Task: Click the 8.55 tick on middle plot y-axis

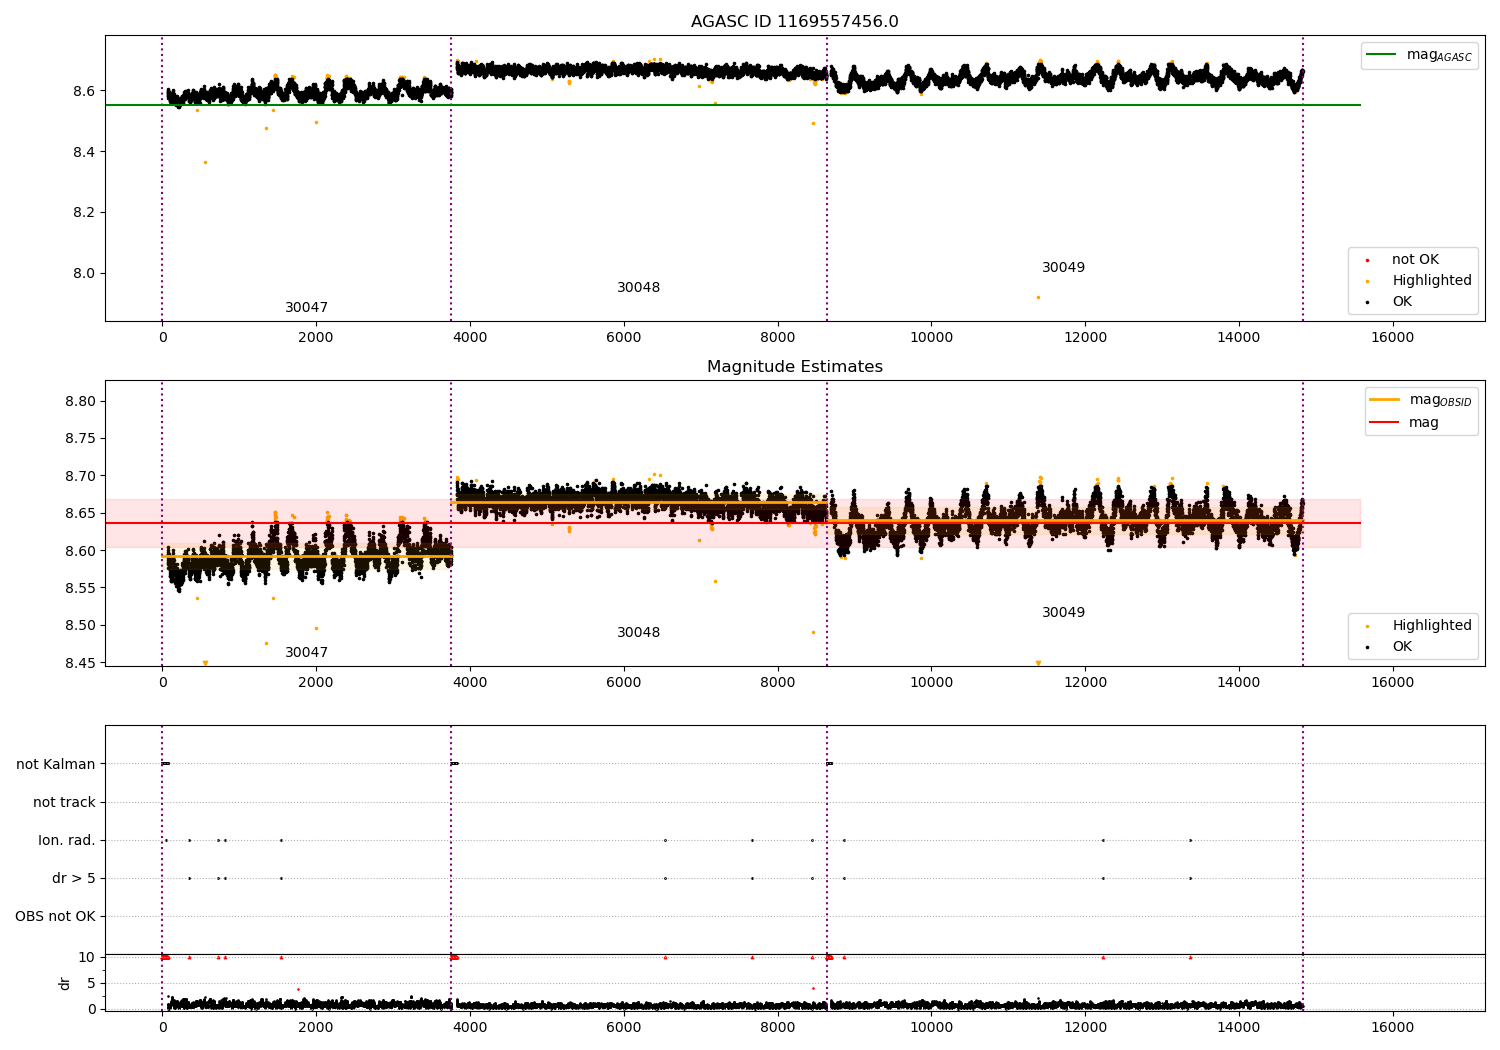Action: pos(79,589)
